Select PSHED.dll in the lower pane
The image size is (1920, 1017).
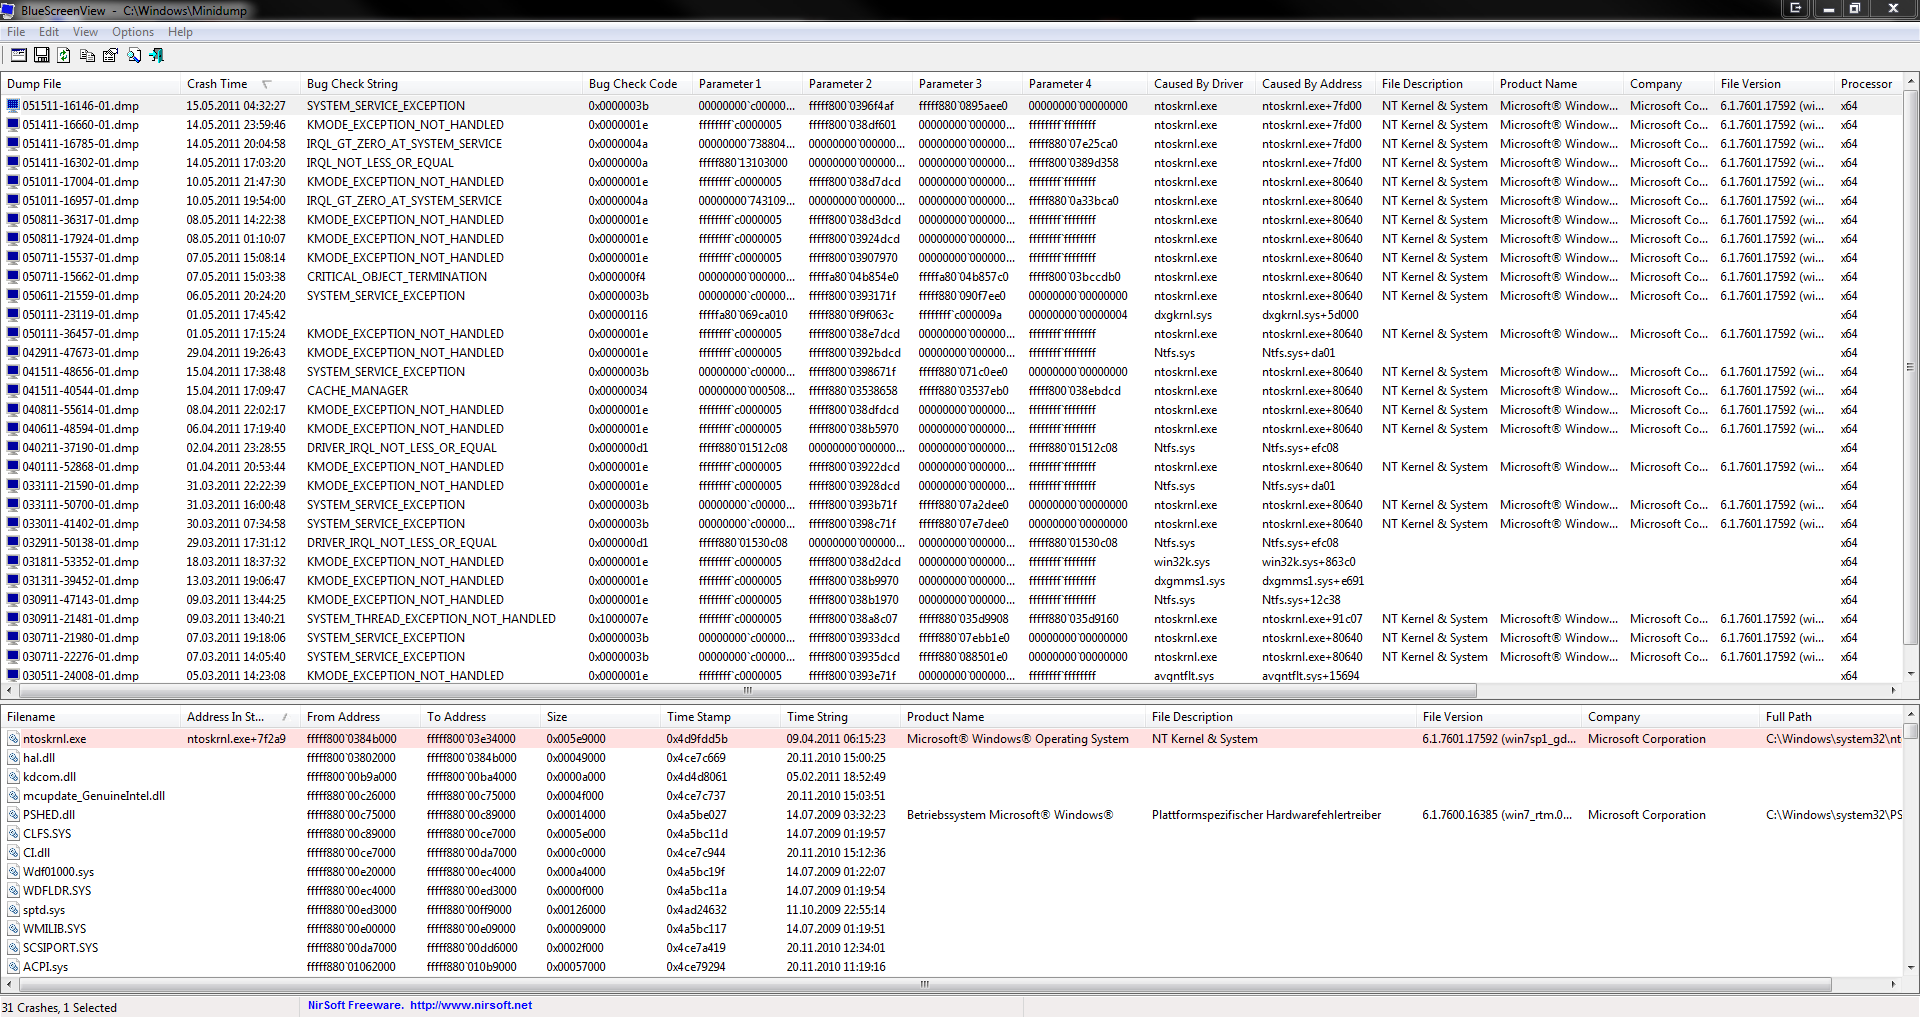tap(951, 815)
